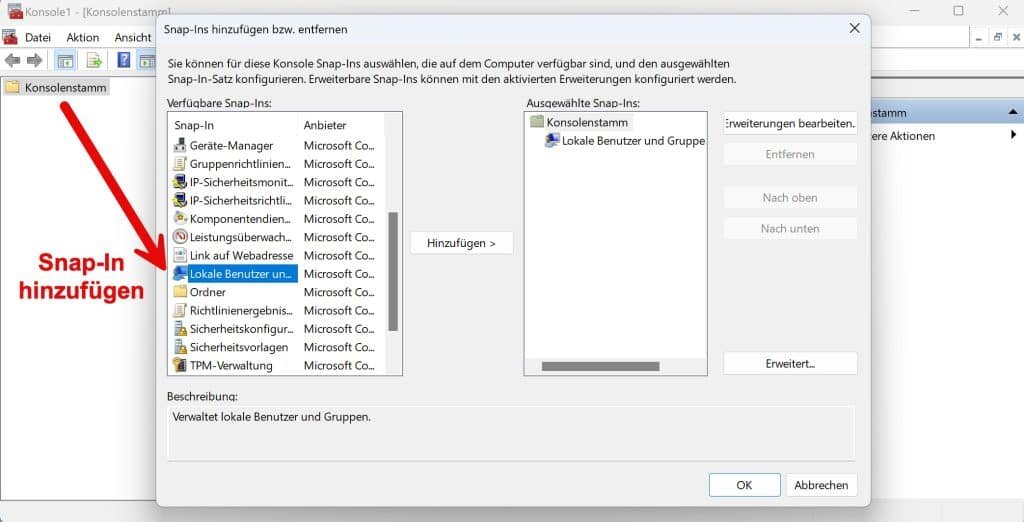Click the Nach oben button
Image resolution: width=1024 pixels, height=522 pixels.
[x=790, y=197]
